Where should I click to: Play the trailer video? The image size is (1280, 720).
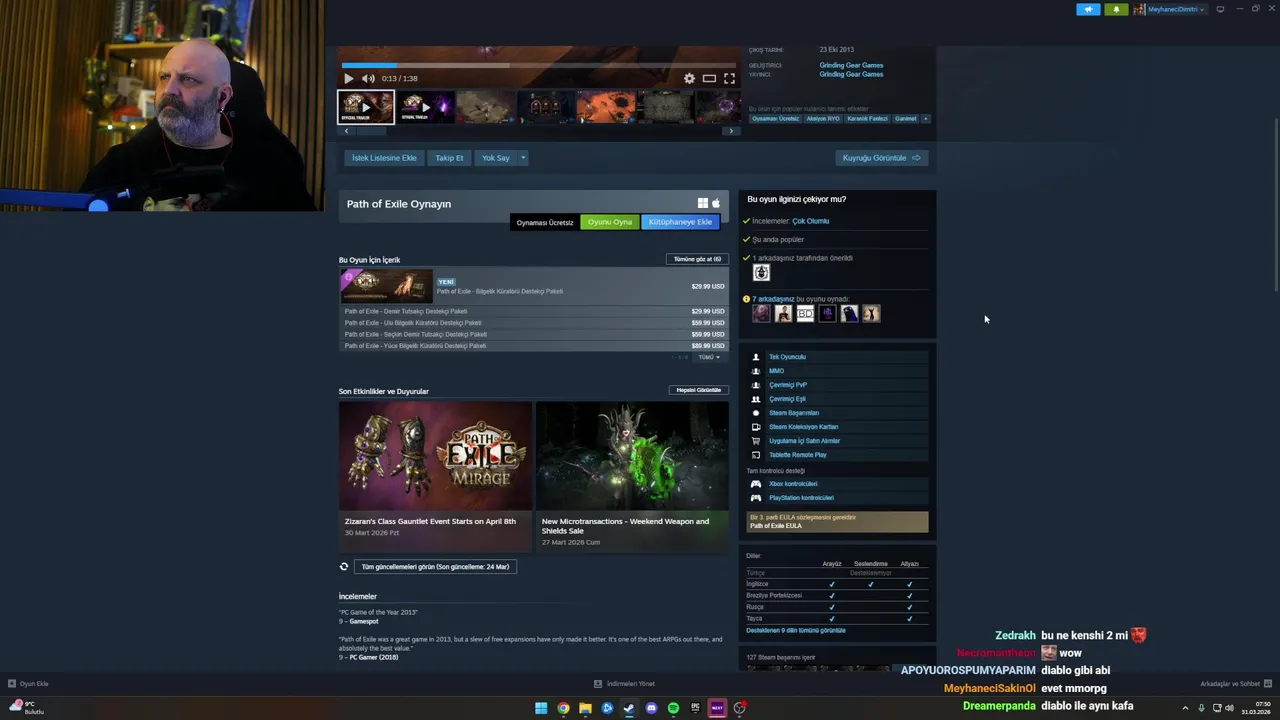click(348, 78)
